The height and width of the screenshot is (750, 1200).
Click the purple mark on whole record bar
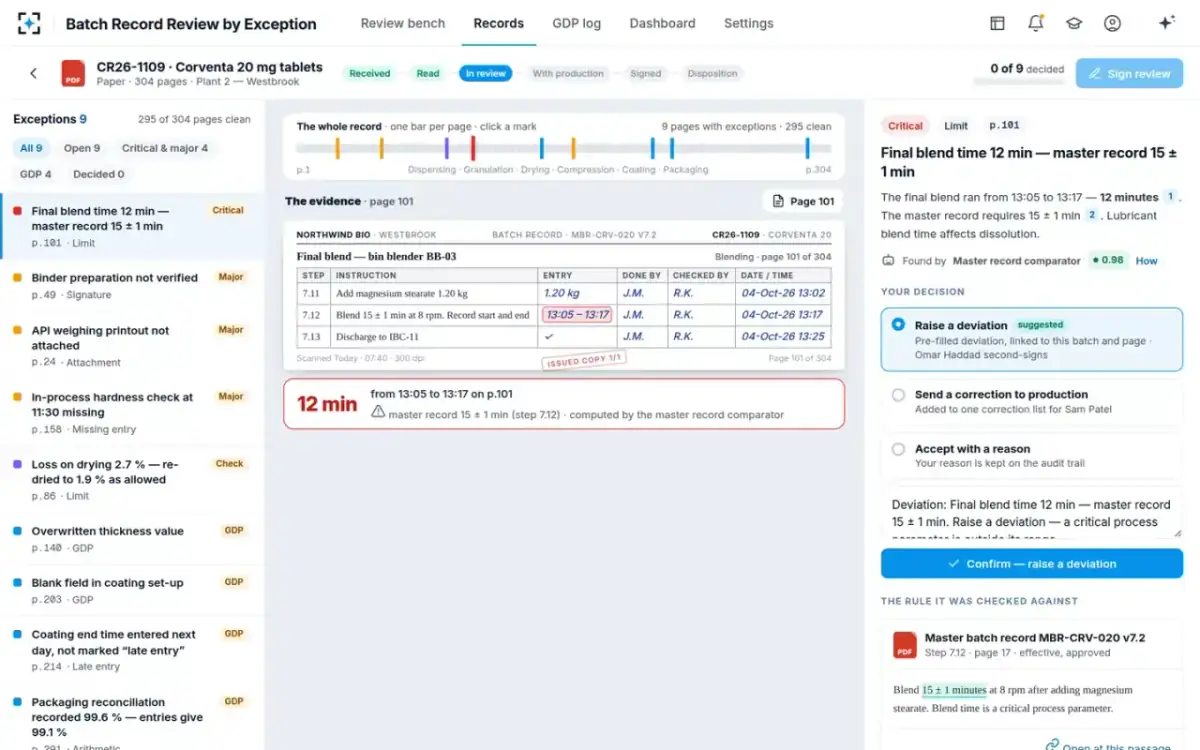tap(447, 149)
